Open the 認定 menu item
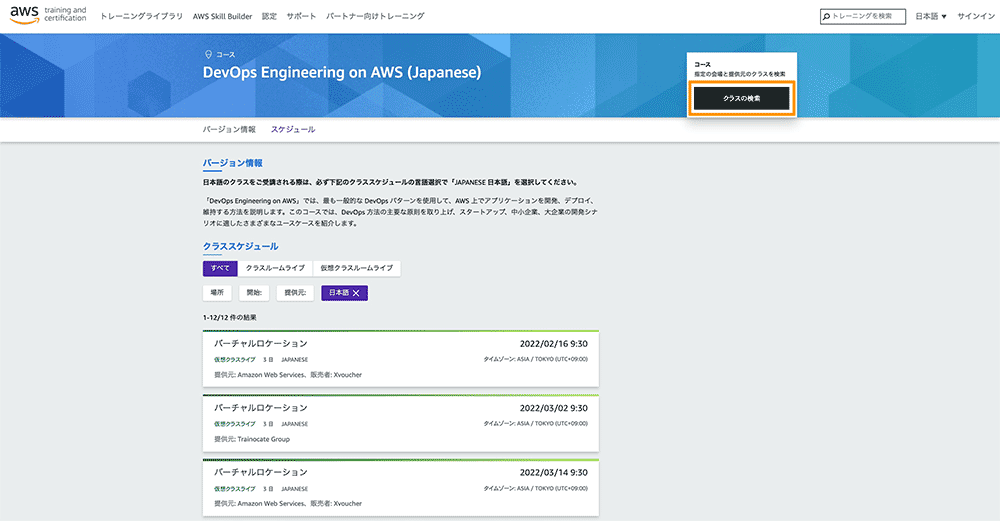Viewport: 1000px width, 521px height. click(x=269, y=16)
